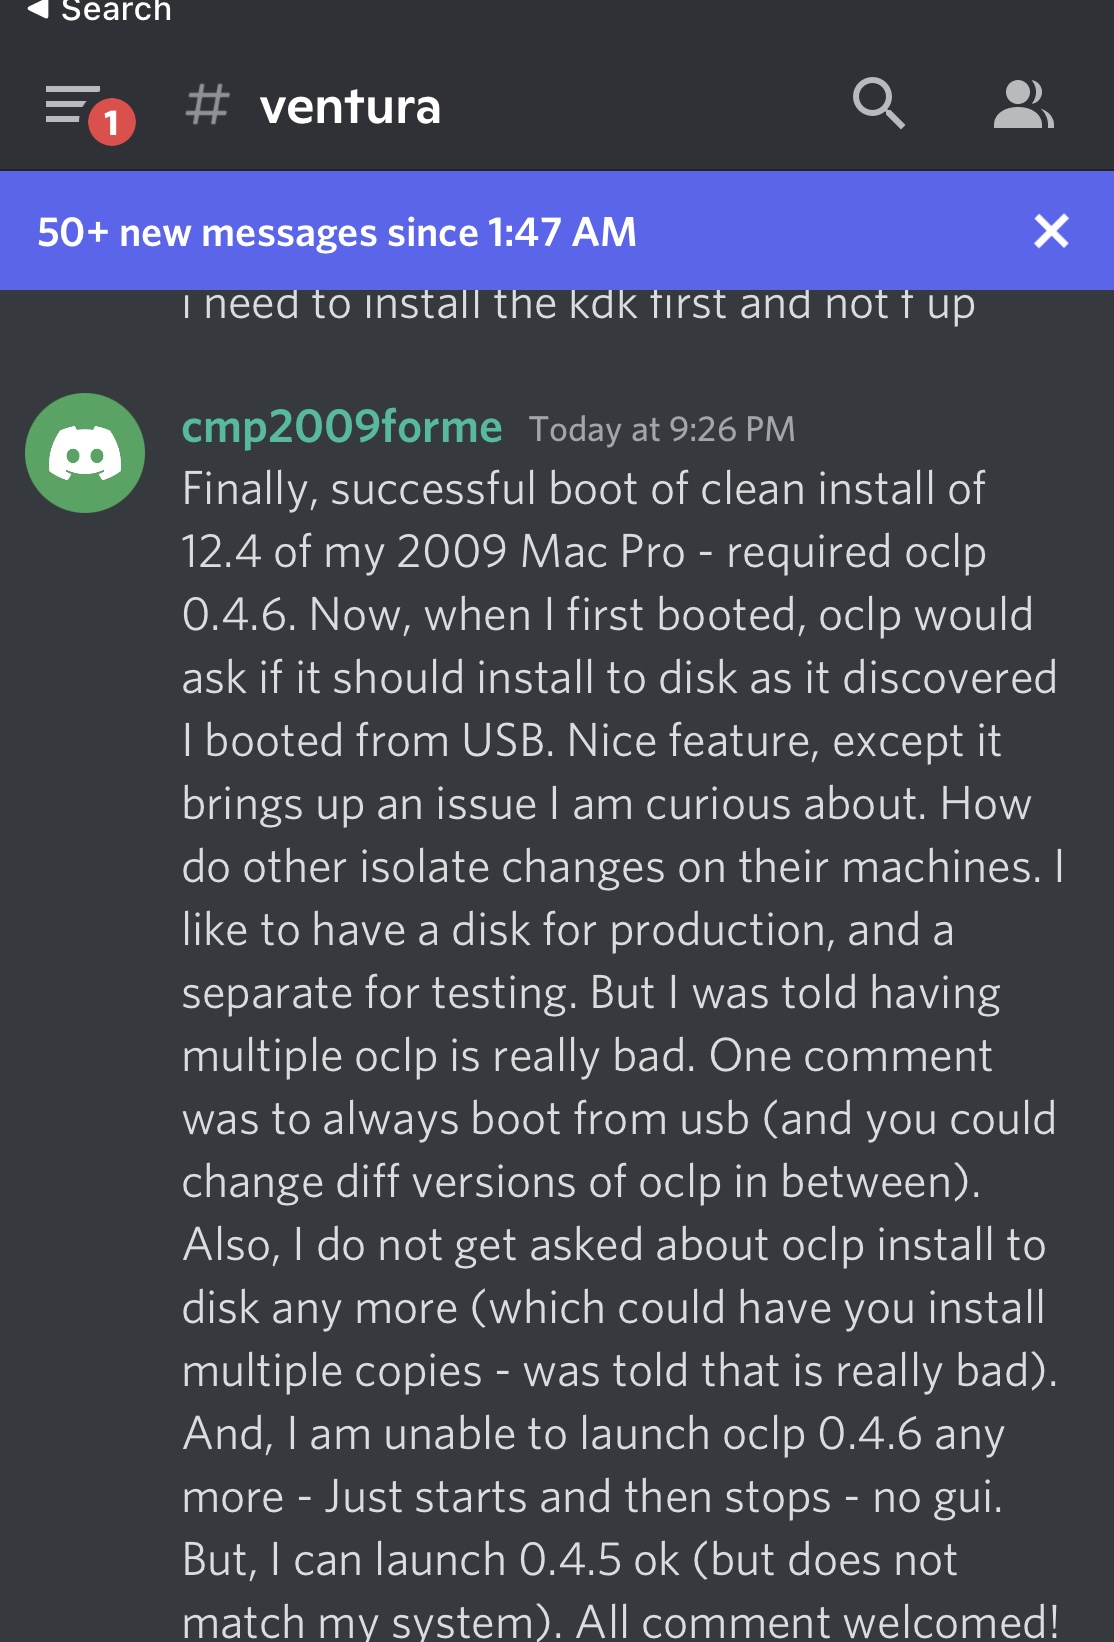Dismiss the new messages banner
The width and height of the screenshot is (1114, 1642).
tap(1051, 231)
